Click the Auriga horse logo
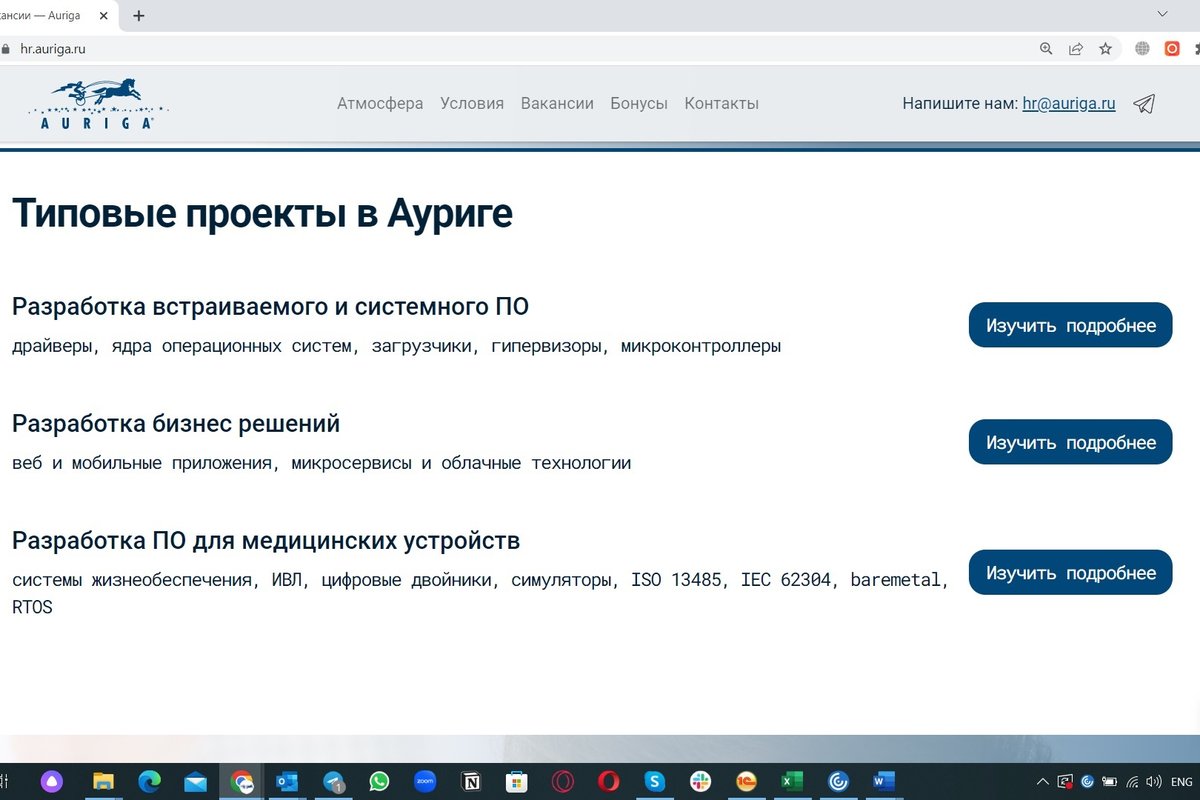1200x800 pixels. (x=98, y=104)
